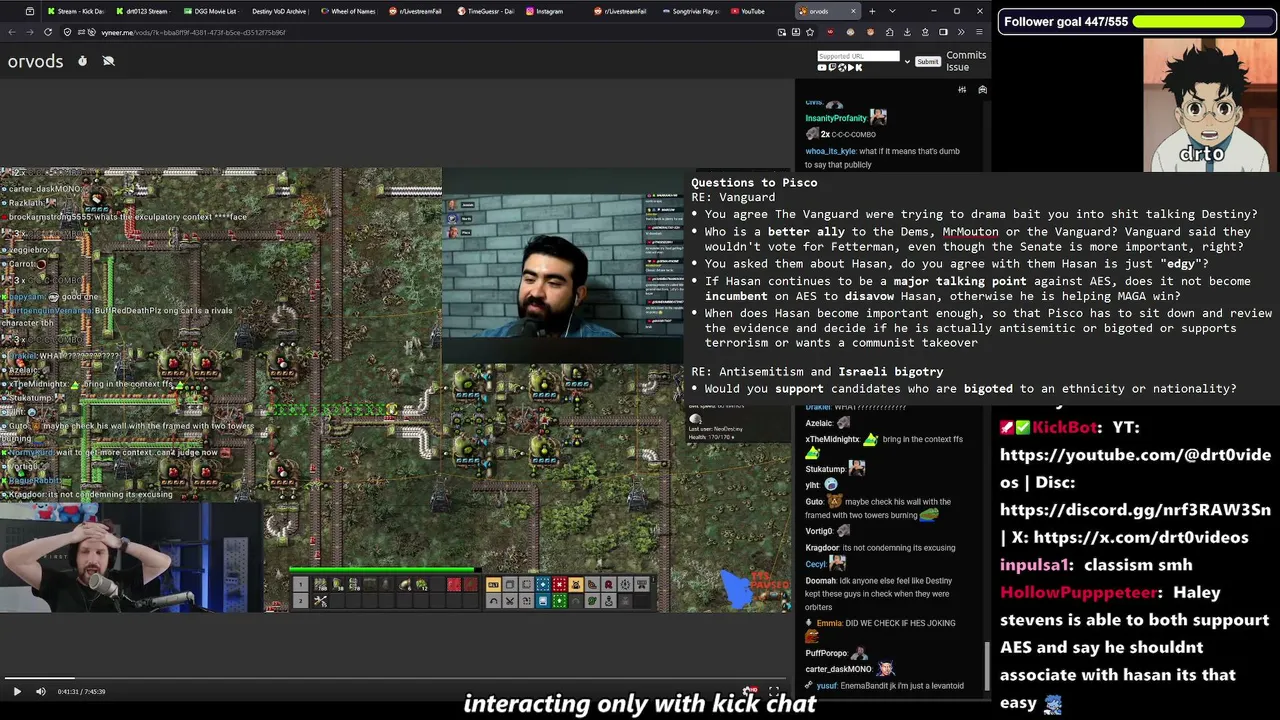This screenshot has height=720, width=1280.
Task: Click username whoa_its_kyle in chat
Action: tap(830, 151)
